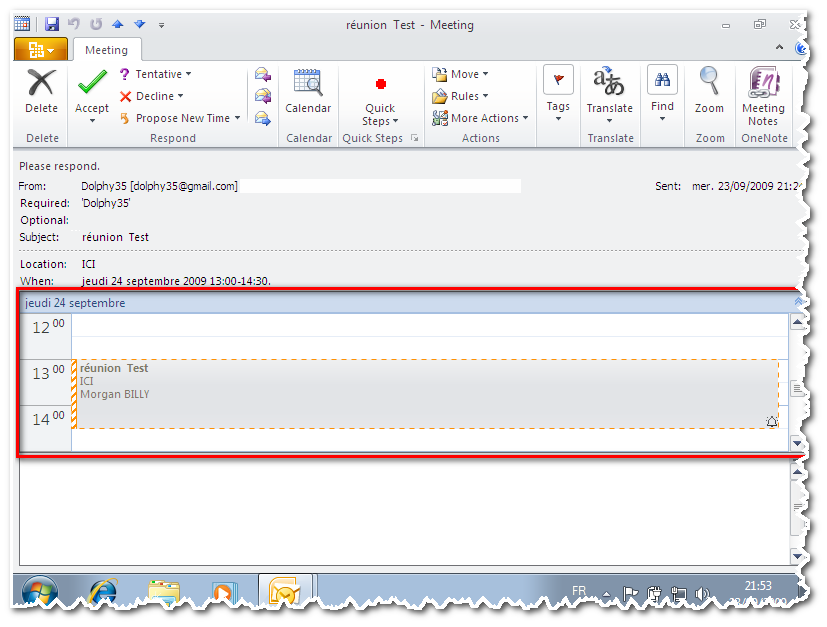The image size is (827, 627).
Task: Click the Quick Steps red icon
Action: point(380,85)
